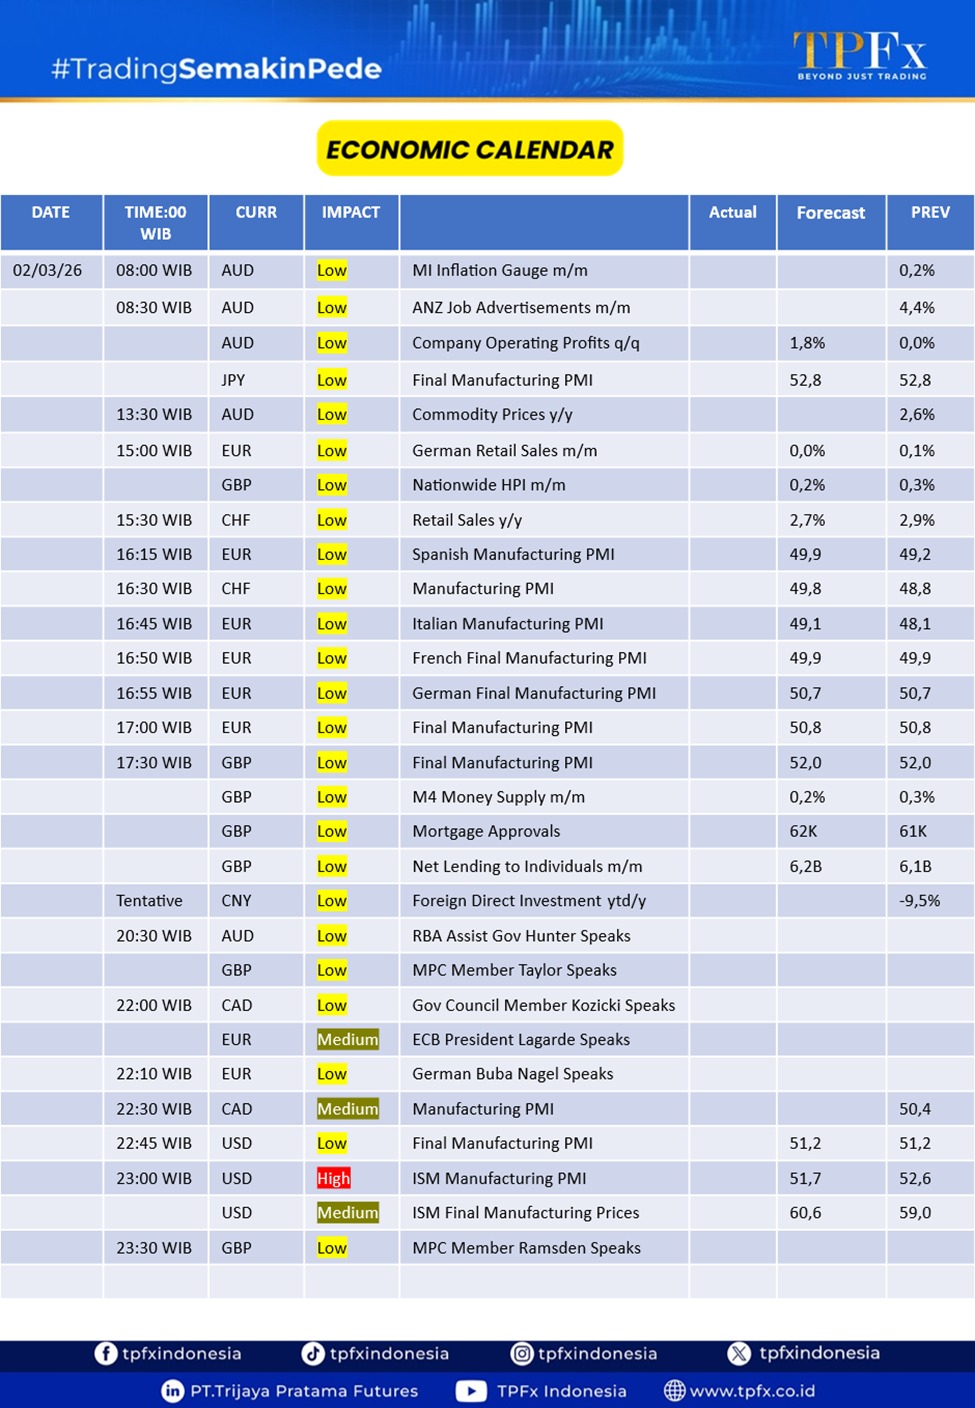Click the TikTok icon in the footer

313,1353
